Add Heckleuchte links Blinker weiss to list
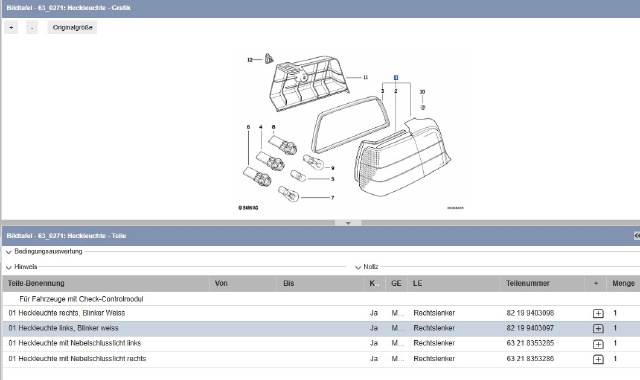Screen dimensions: 640x380 598,329
